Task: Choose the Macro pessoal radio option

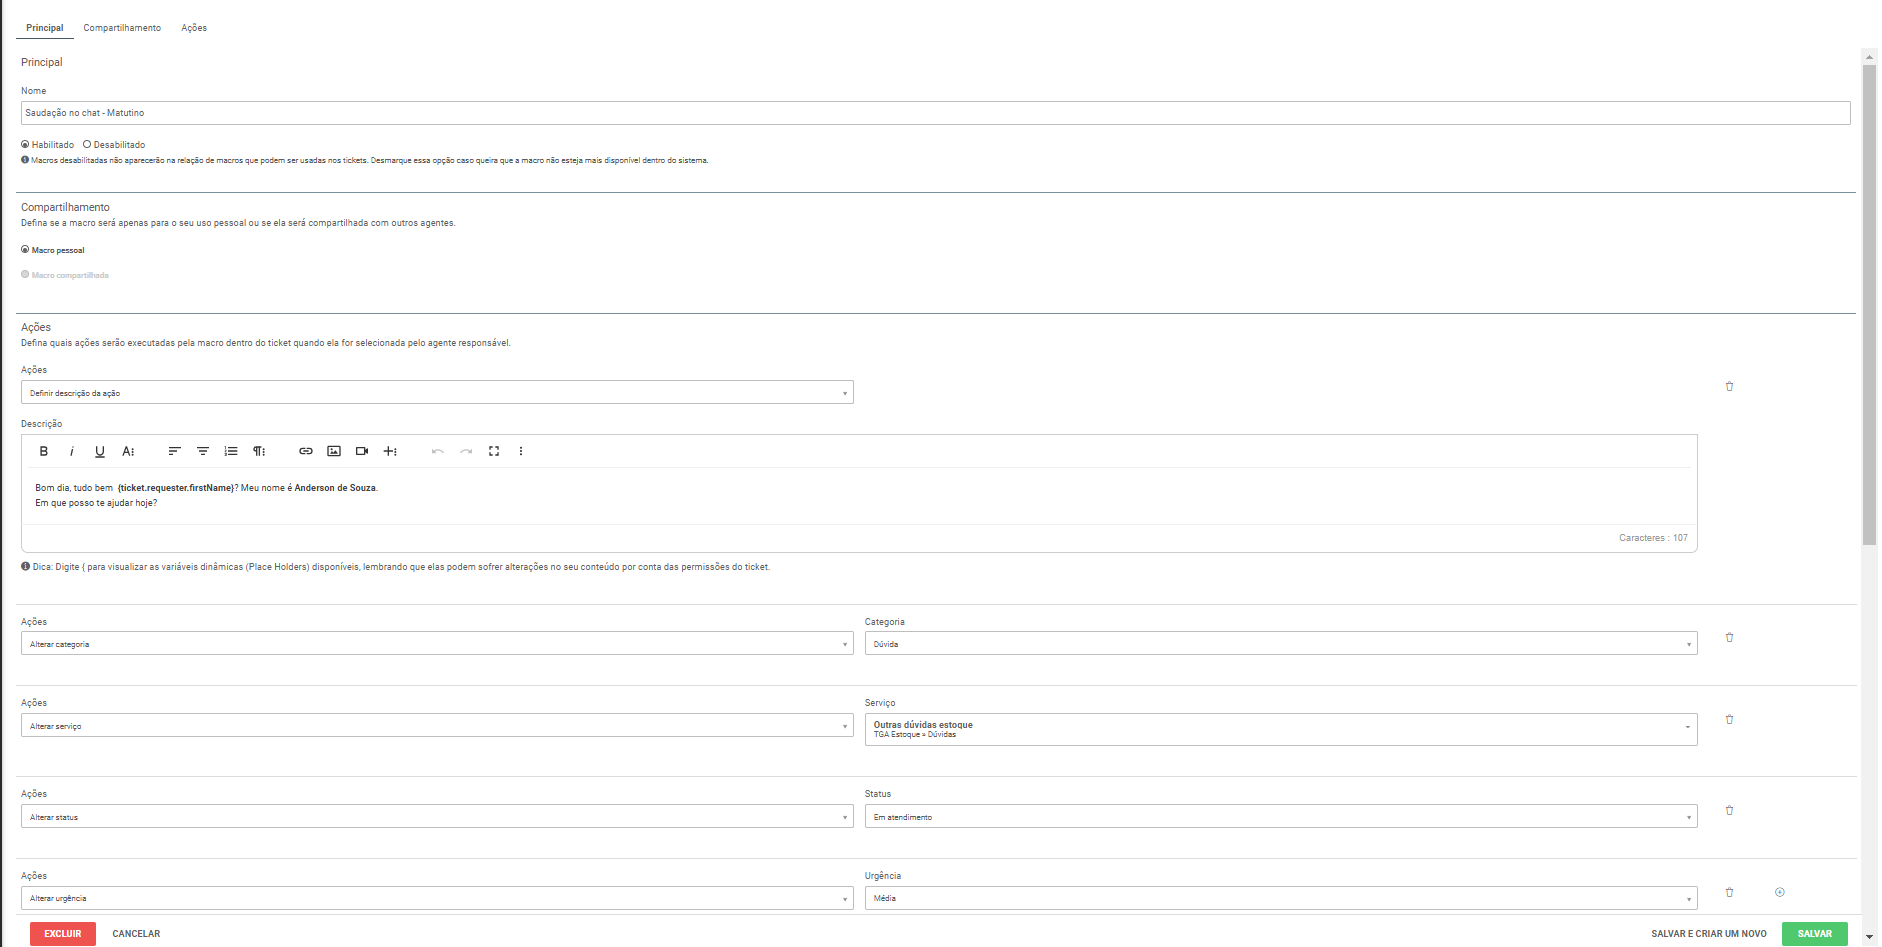Action: [x=26, y=250]
